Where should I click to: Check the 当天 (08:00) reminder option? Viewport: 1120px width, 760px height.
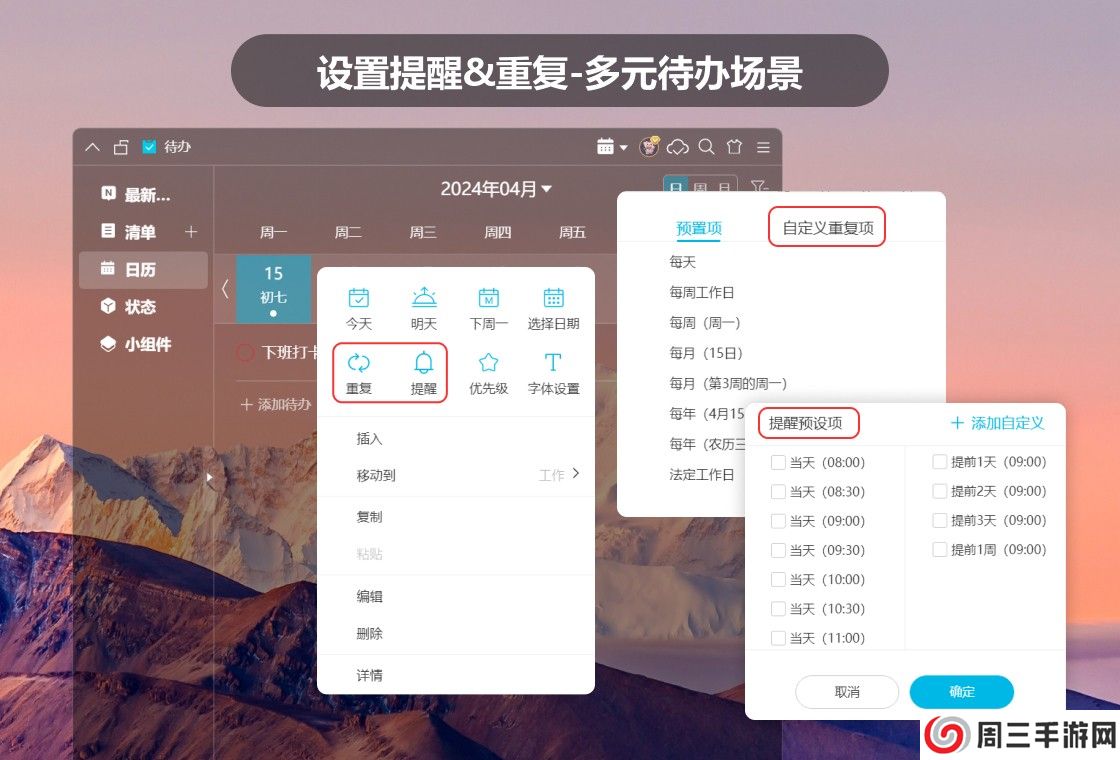pos(778,462)
